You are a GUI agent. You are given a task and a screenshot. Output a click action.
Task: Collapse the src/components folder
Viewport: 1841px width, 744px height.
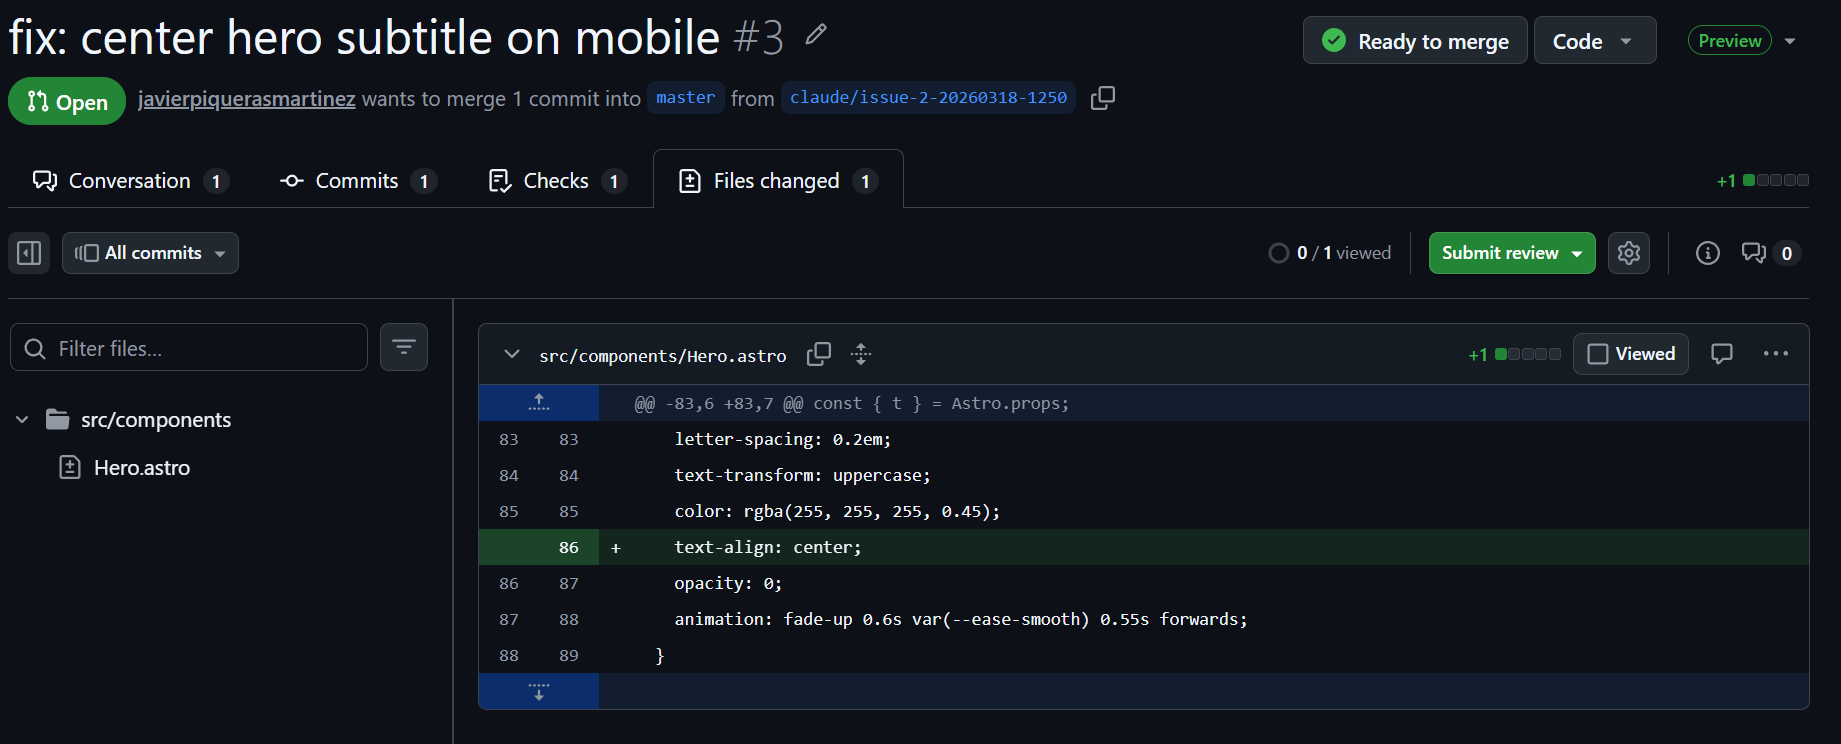[22, 420]
